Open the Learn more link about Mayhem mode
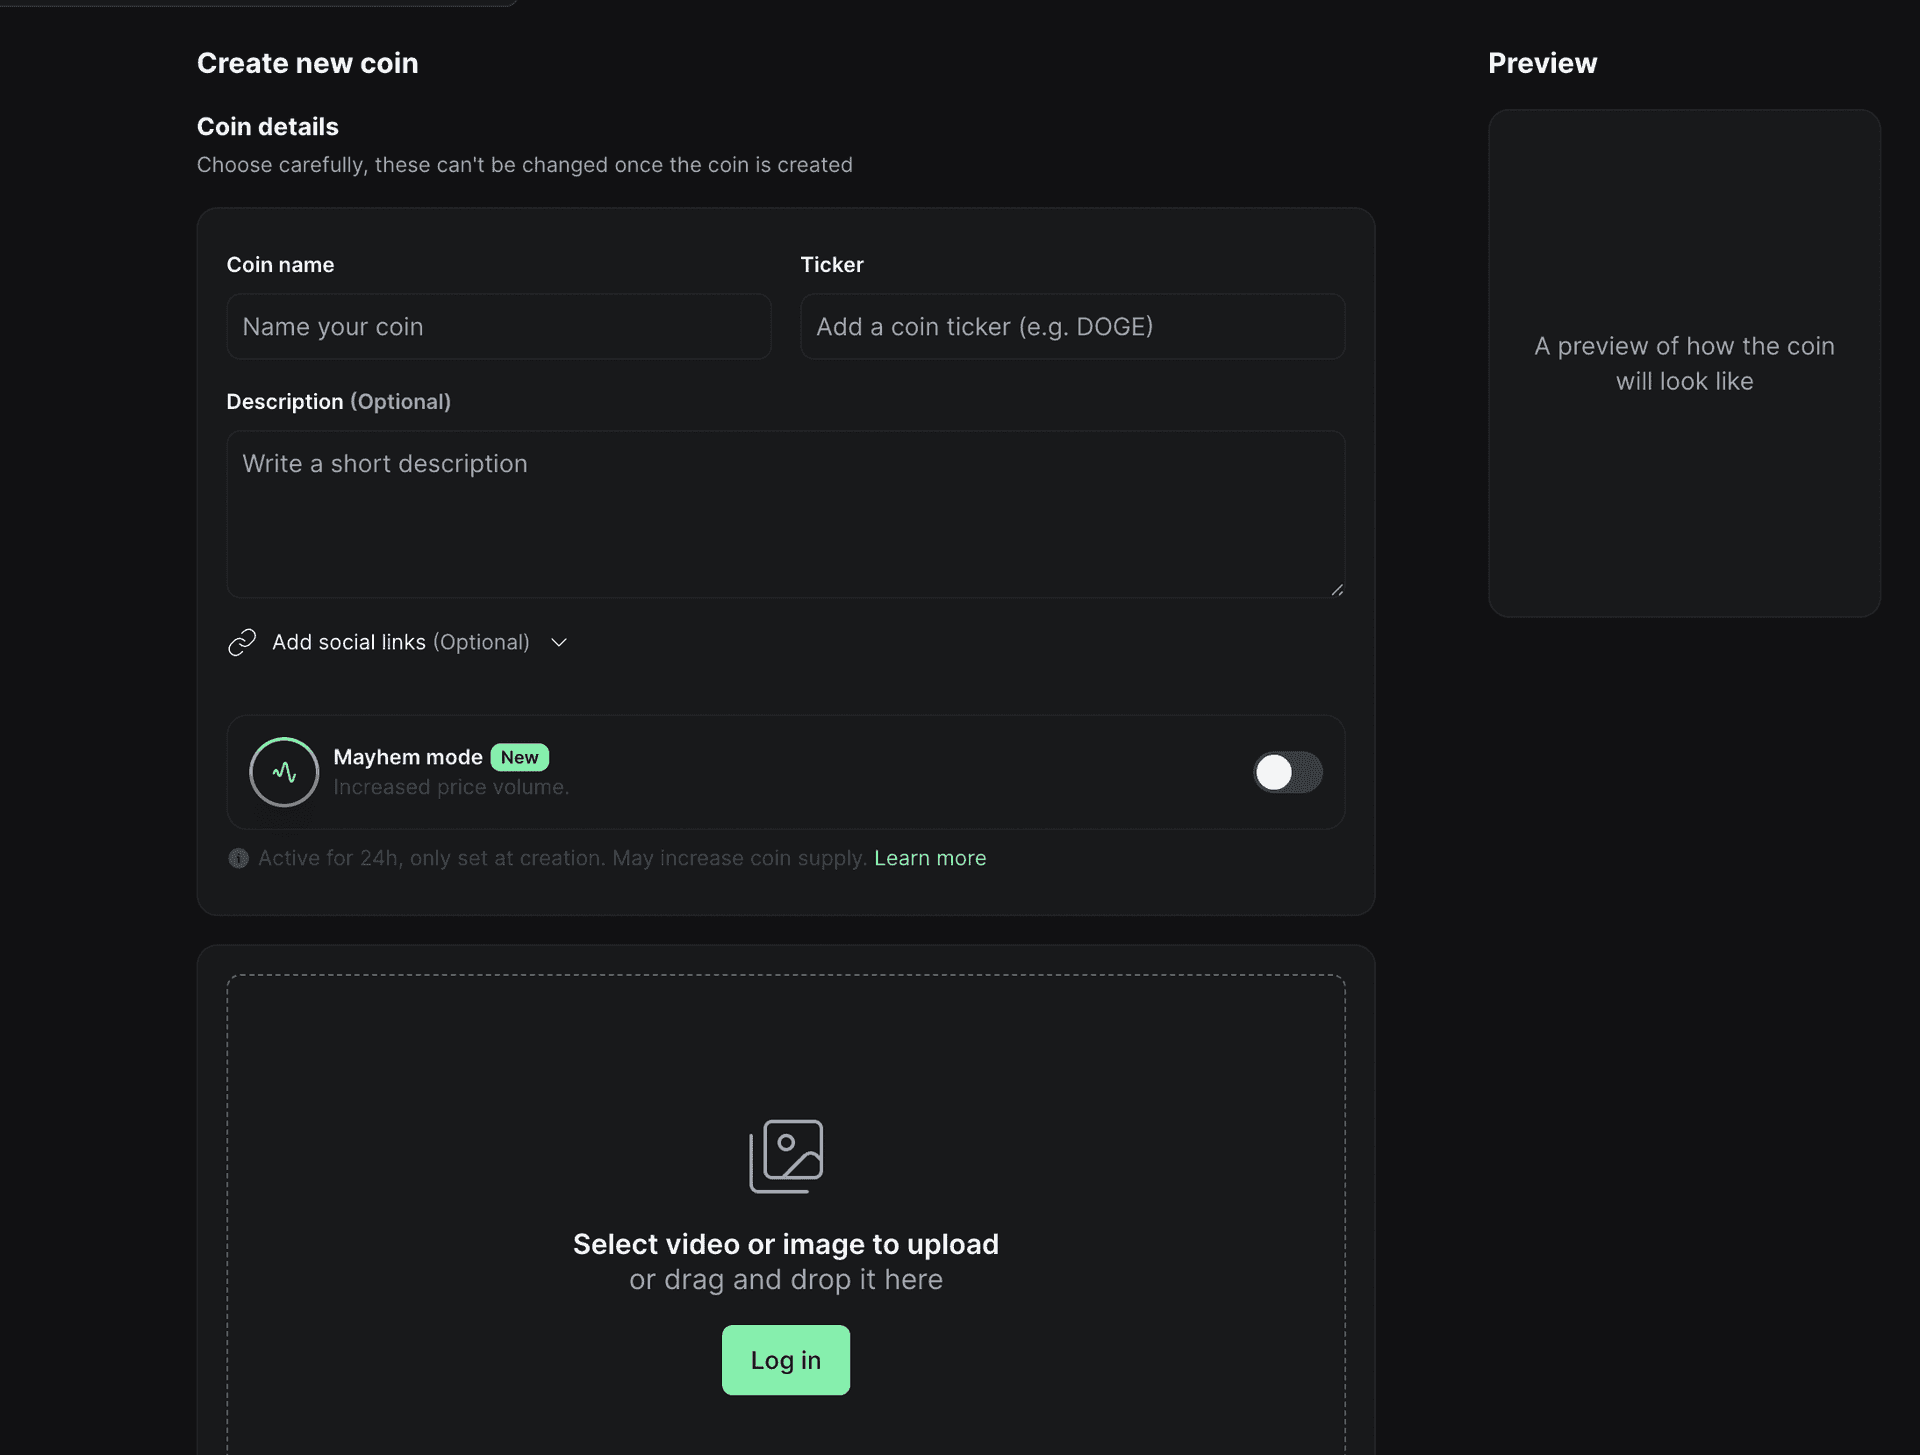Image resolution: width=1920 pixels, height=1455 pixels. click(929, 858)
